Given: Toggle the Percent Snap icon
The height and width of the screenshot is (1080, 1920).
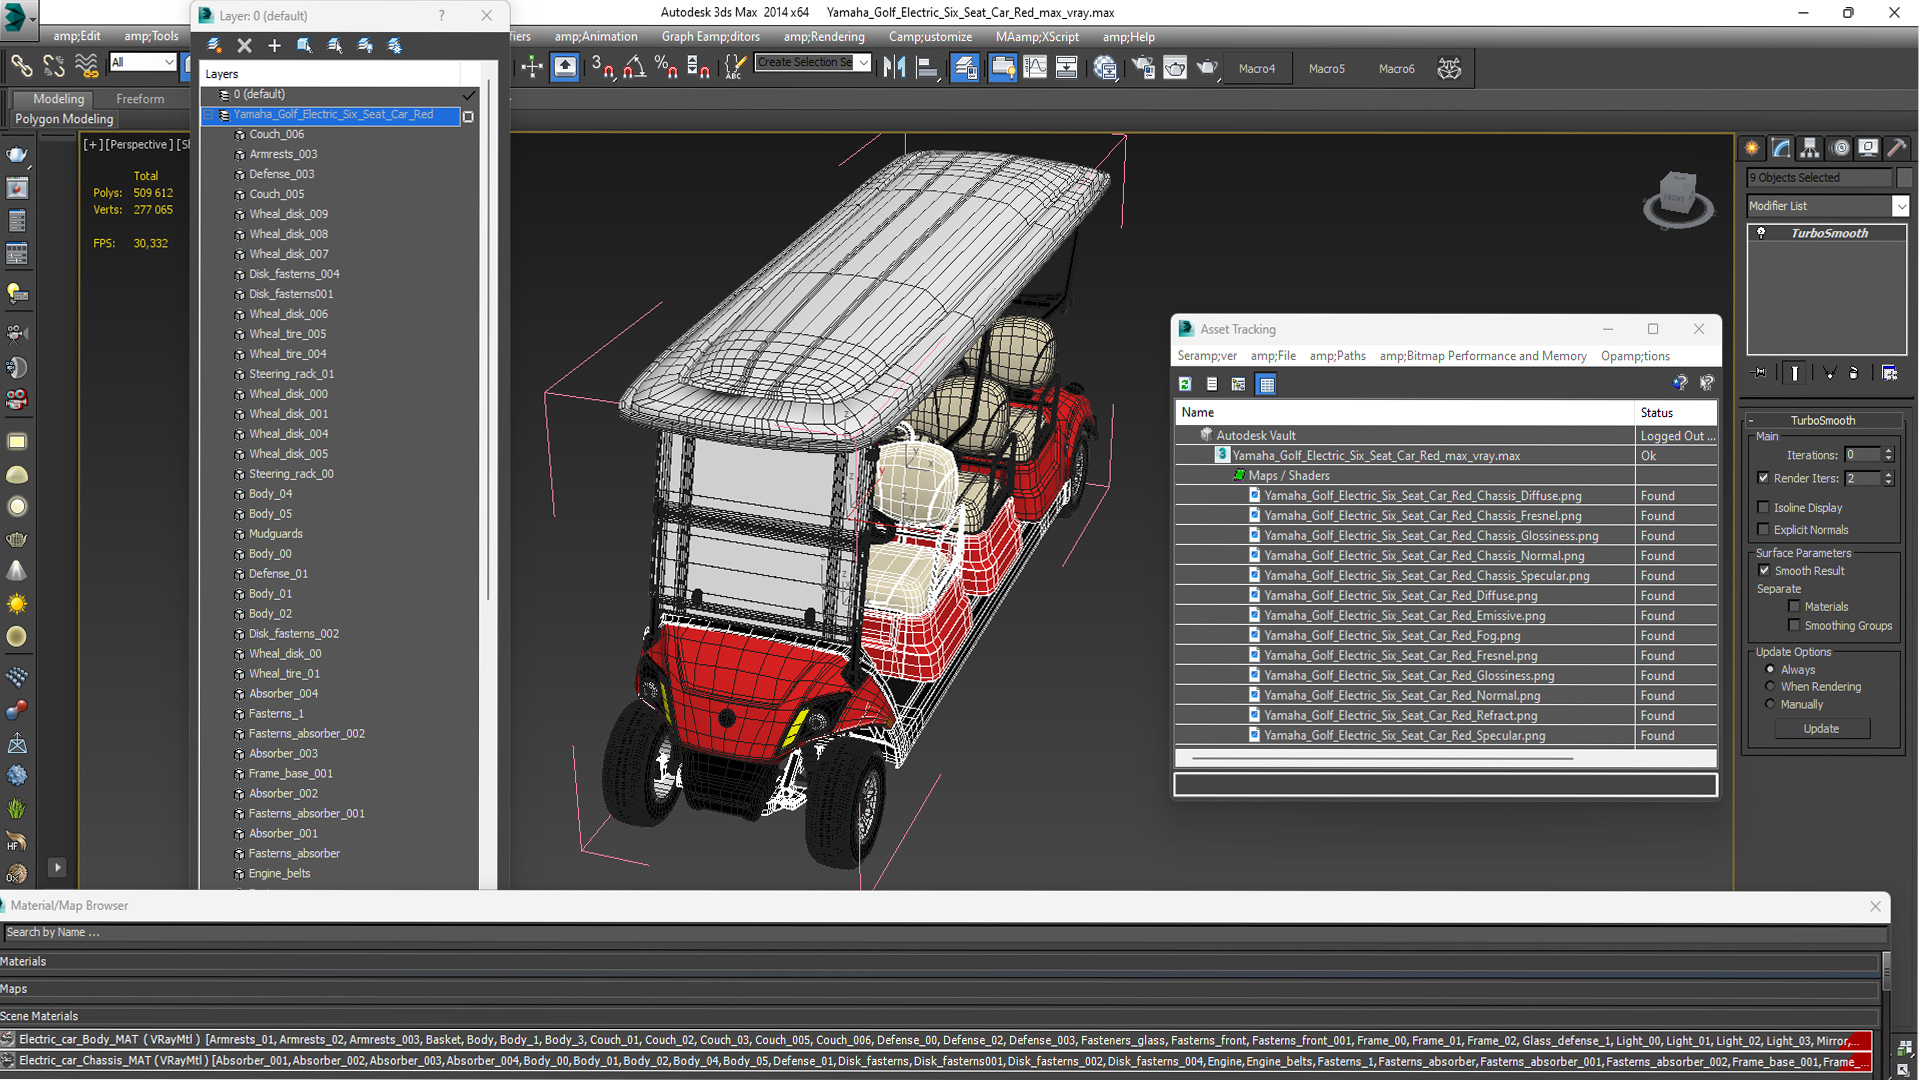Looking at the screenshot, I should click(666, 67).
